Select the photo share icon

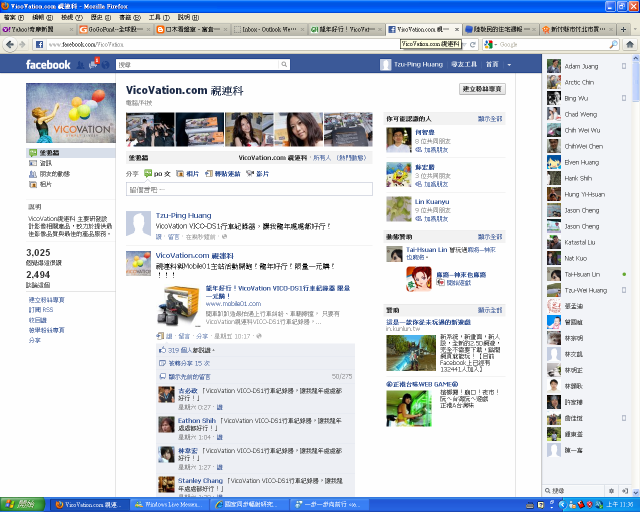(180, 174)
